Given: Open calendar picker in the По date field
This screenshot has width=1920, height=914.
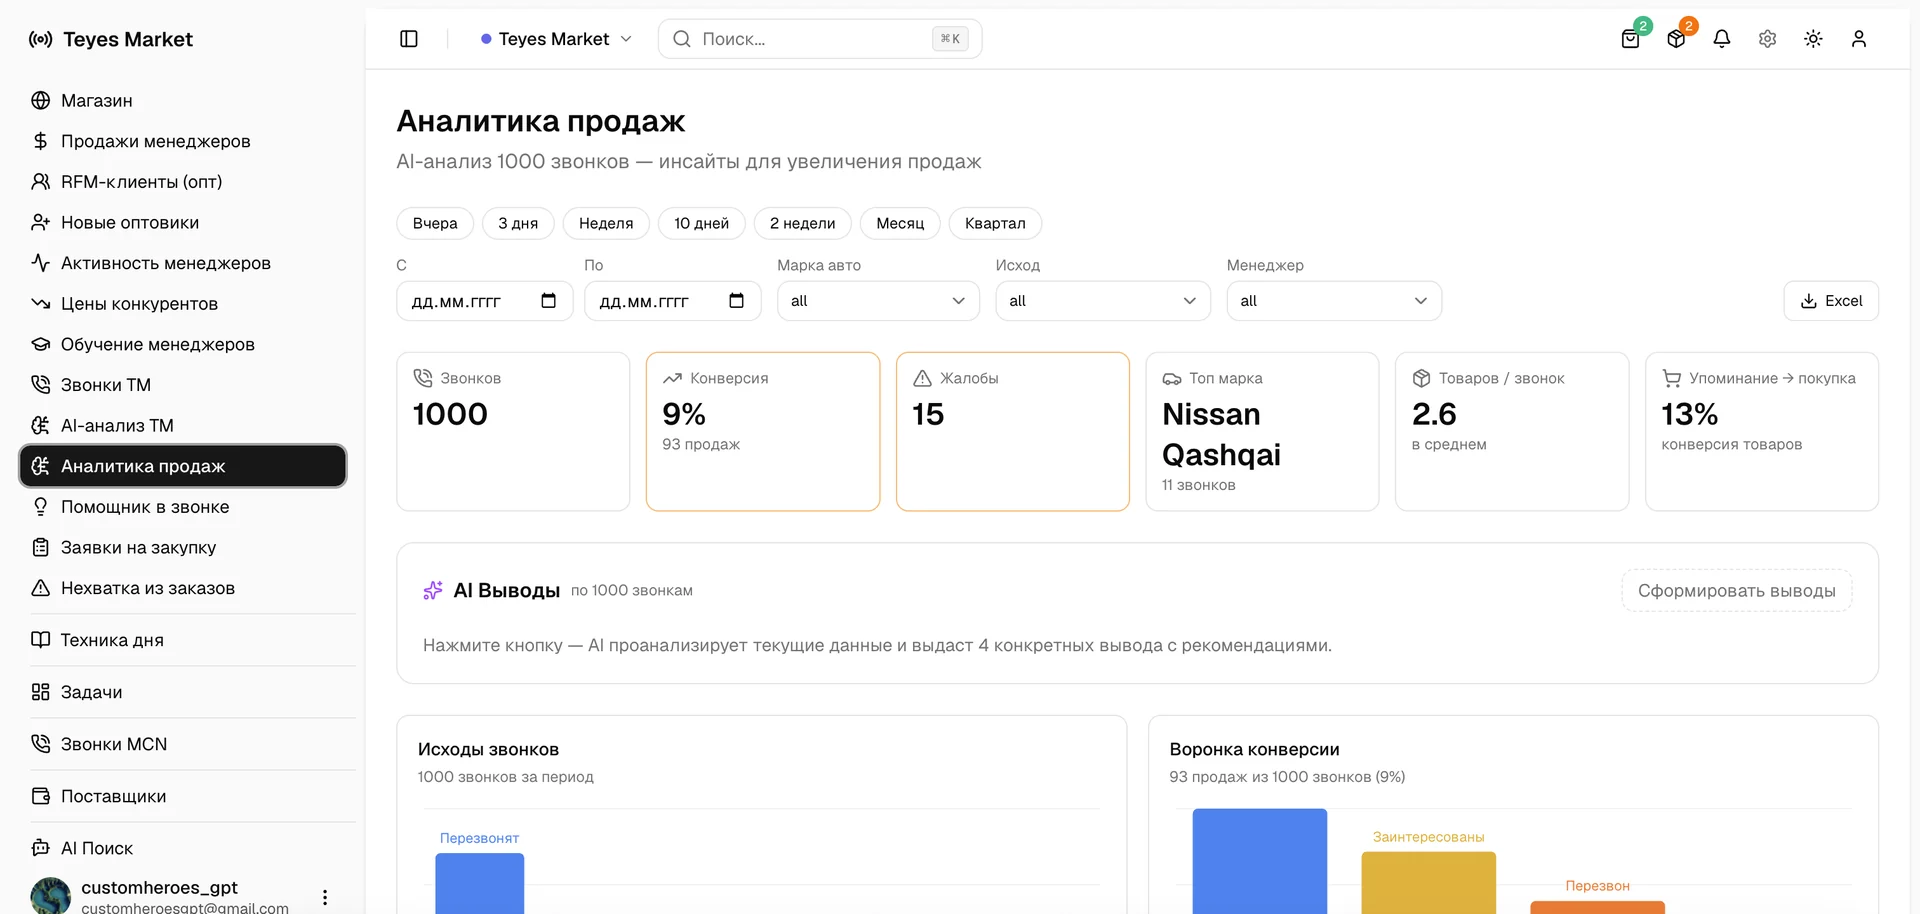Looking at the screenshot, I should click(736, 301).
